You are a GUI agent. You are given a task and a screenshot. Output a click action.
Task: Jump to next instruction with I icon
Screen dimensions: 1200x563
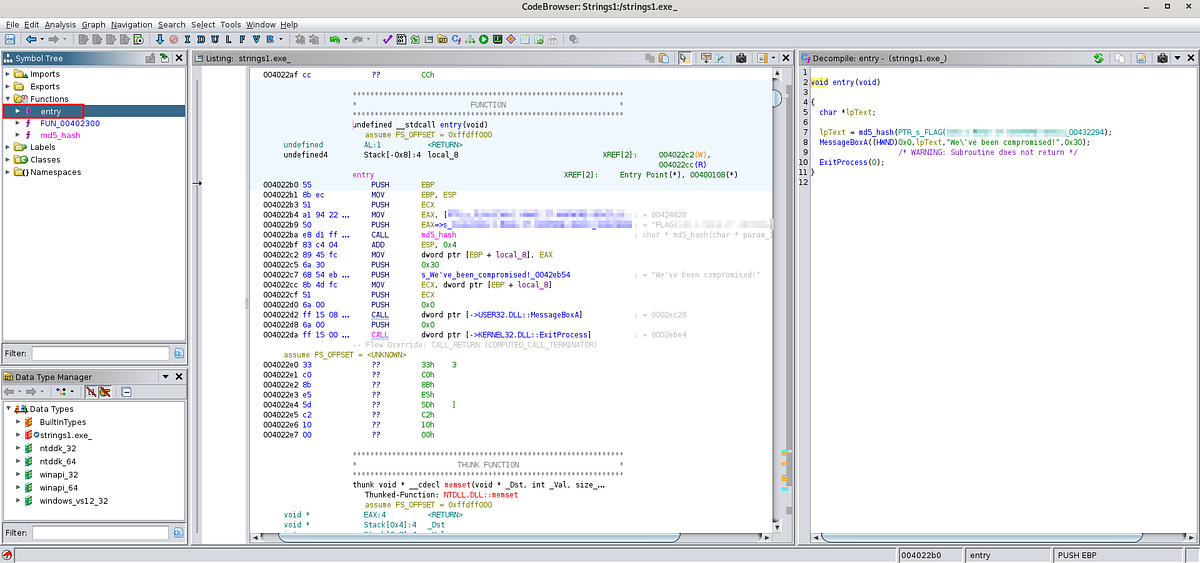pyautogui.click(x=187, y=39)
